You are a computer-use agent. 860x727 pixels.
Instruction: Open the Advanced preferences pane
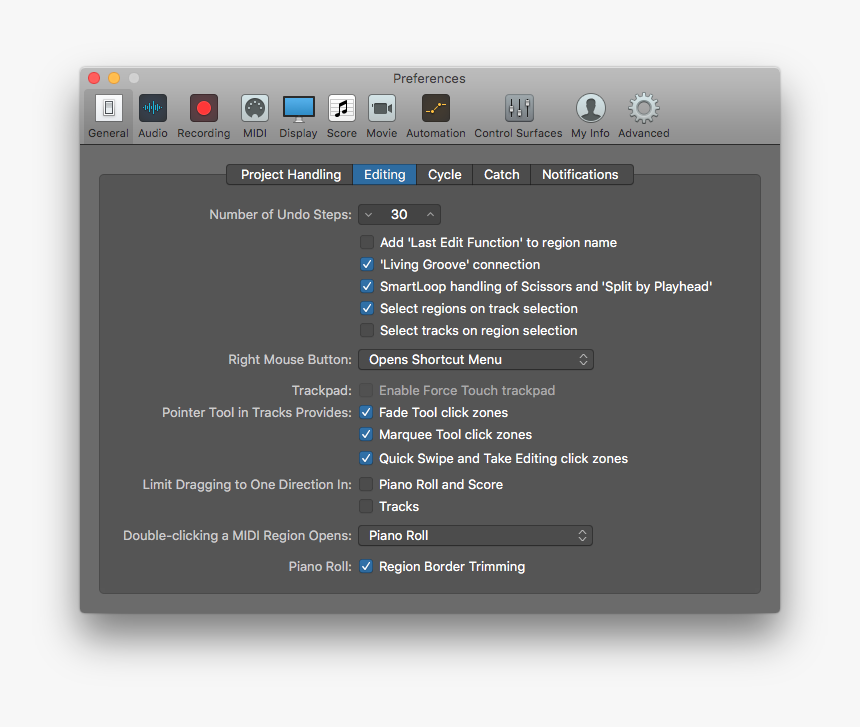[643, 110]
